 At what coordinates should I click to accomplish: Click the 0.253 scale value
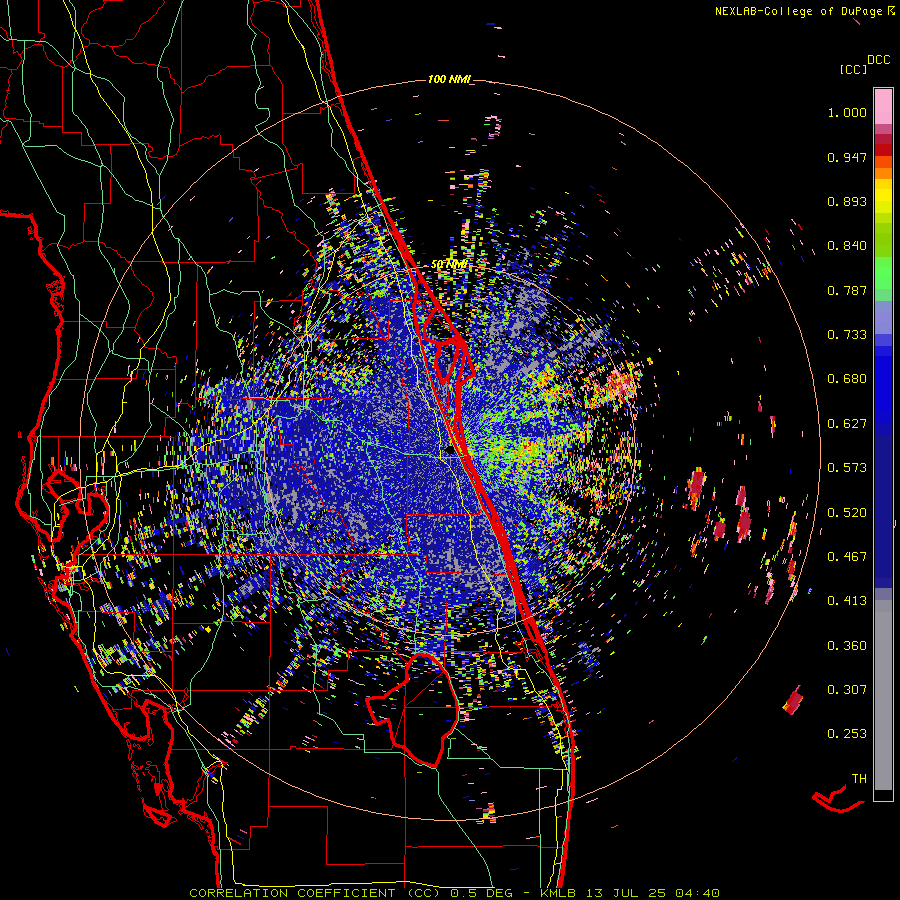click(x=847, y=734)
